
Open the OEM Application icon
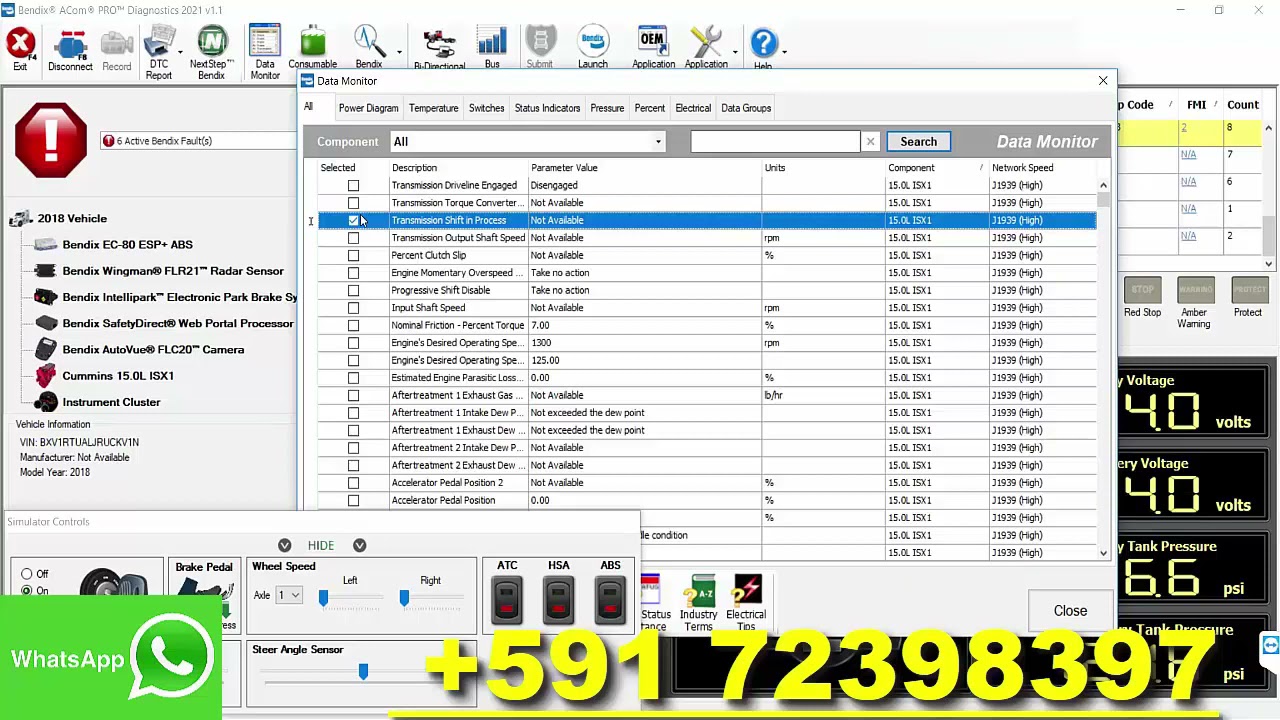coord(653,48)
